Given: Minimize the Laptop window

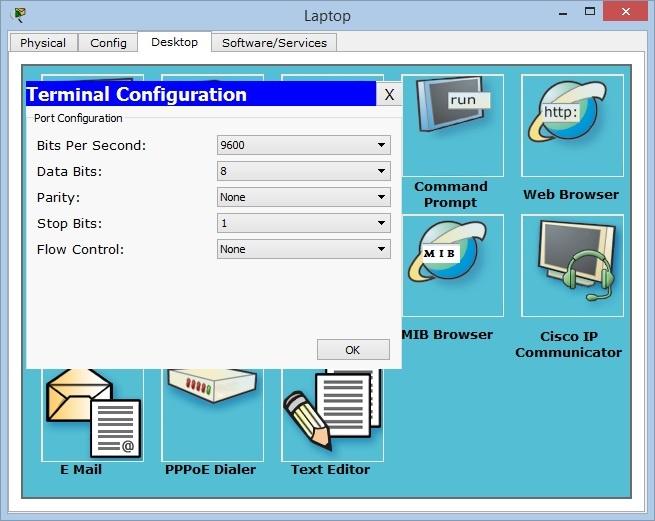Looking at the screenshot, I should (x=563, y=13).
